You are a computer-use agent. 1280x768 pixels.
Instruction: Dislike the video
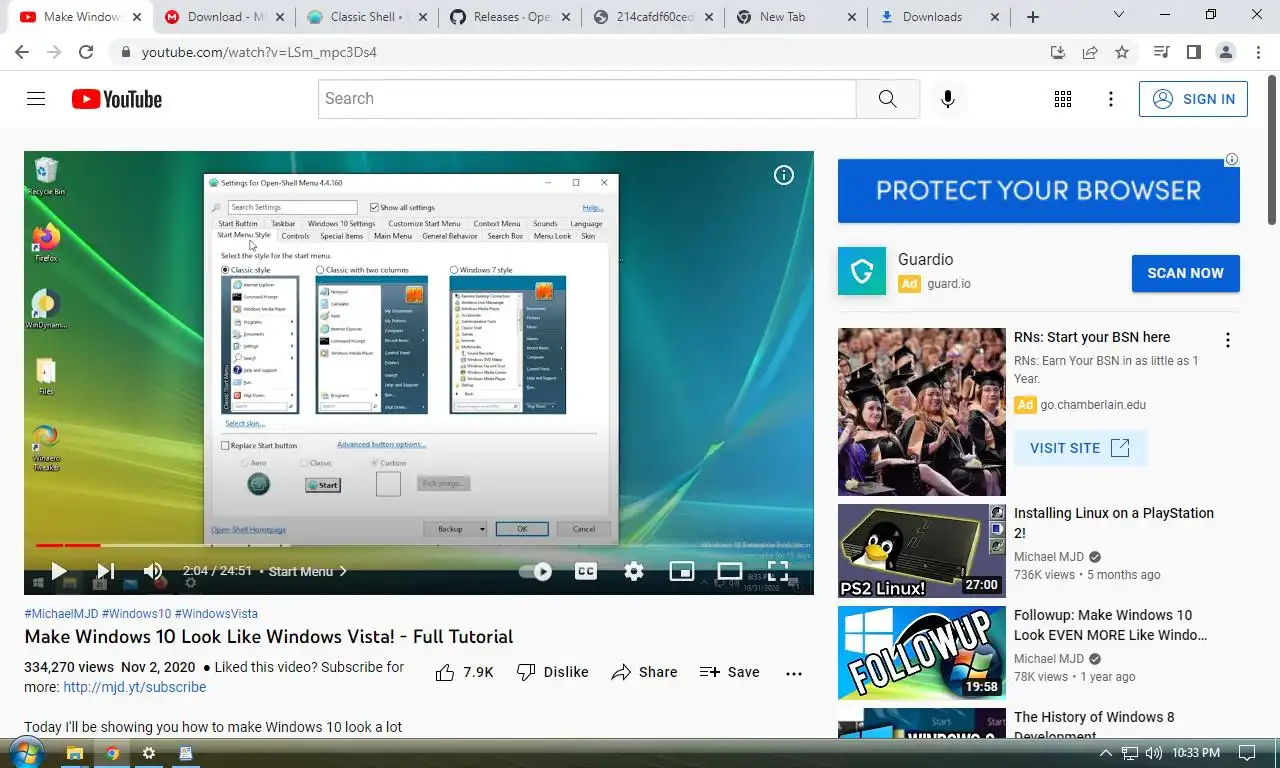[x=552, y=672]
